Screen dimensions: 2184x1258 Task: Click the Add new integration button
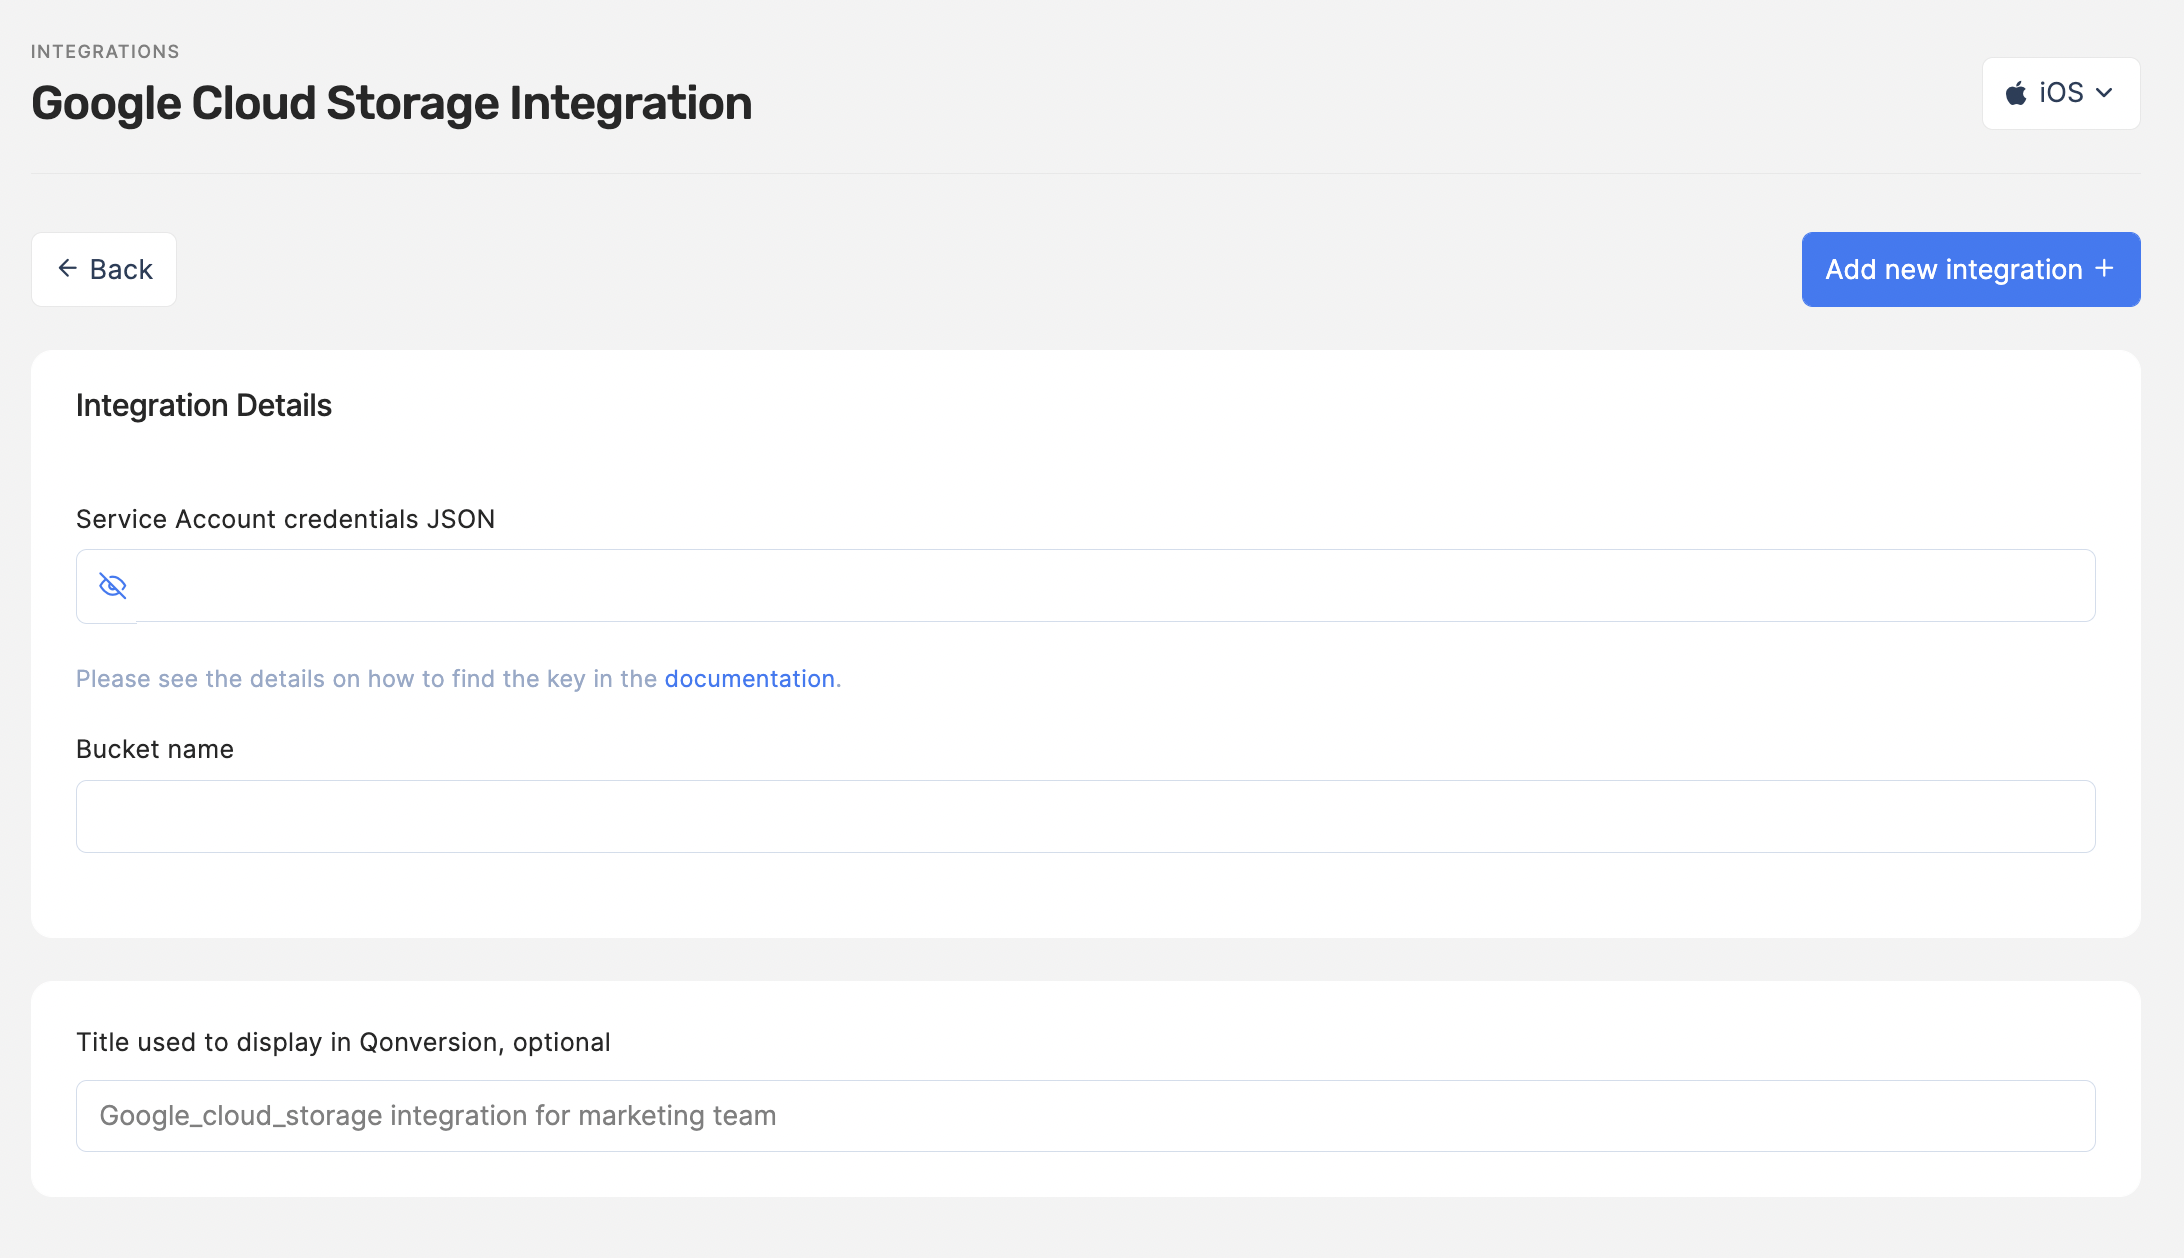coord(1969,269)
